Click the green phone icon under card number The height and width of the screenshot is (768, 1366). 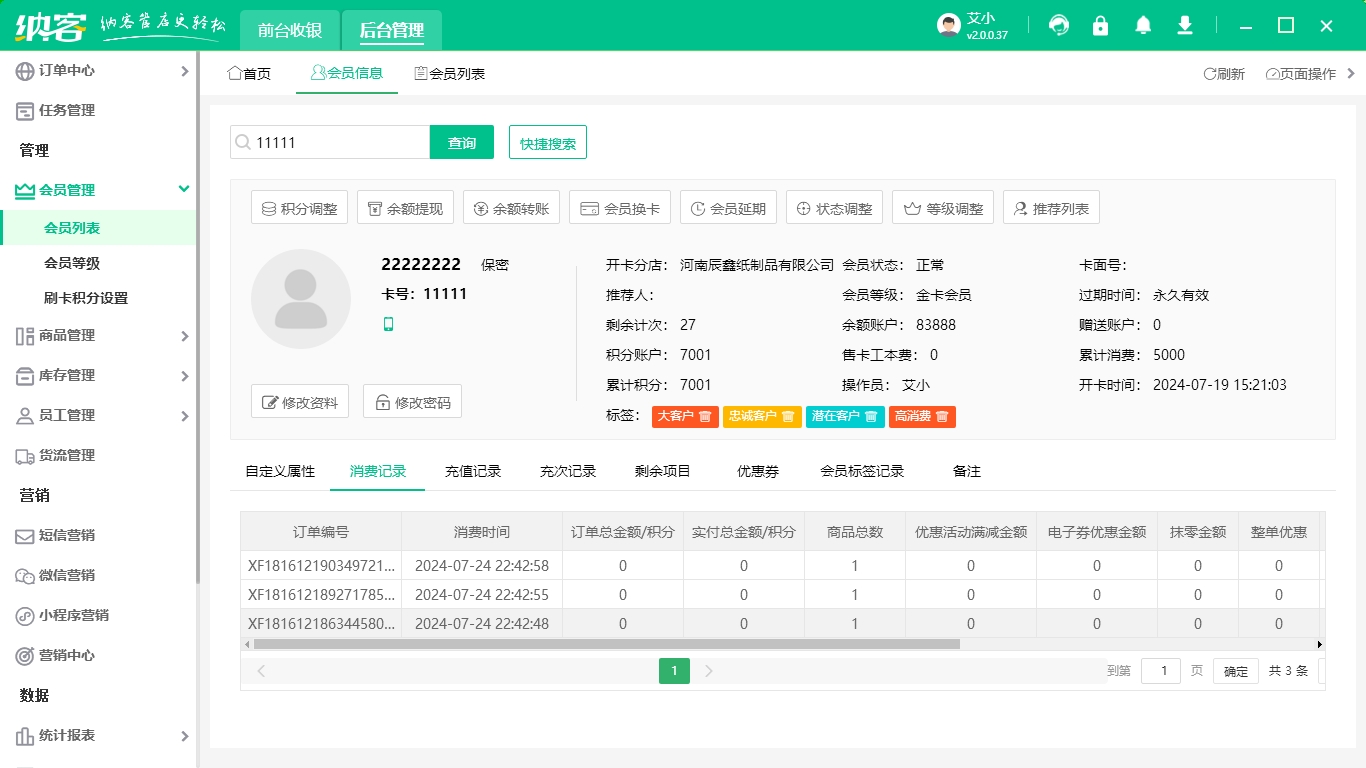click(x=389, y=324)
